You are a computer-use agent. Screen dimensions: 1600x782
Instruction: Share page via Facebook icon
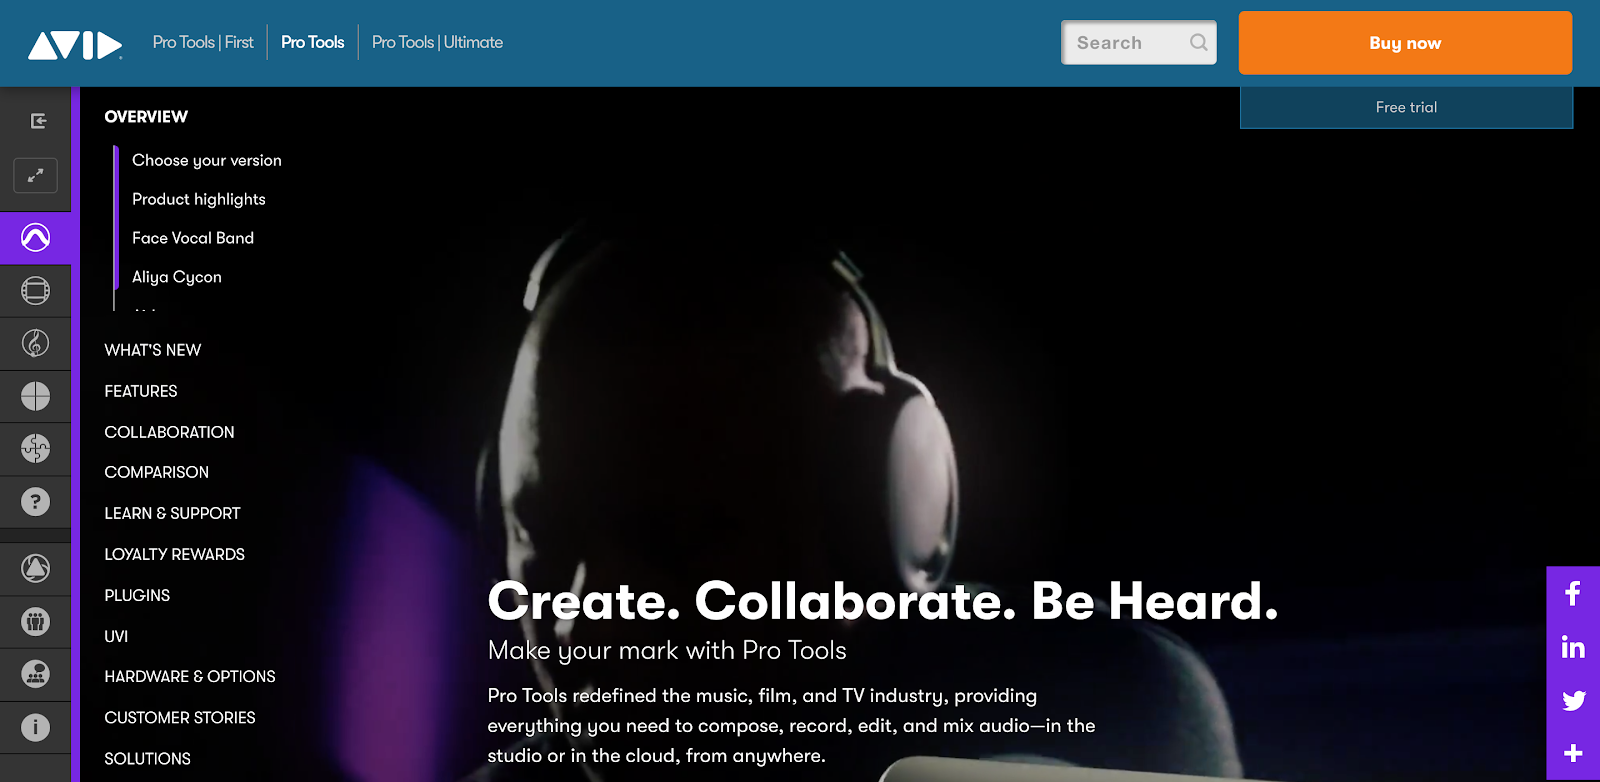[1573, 594]
